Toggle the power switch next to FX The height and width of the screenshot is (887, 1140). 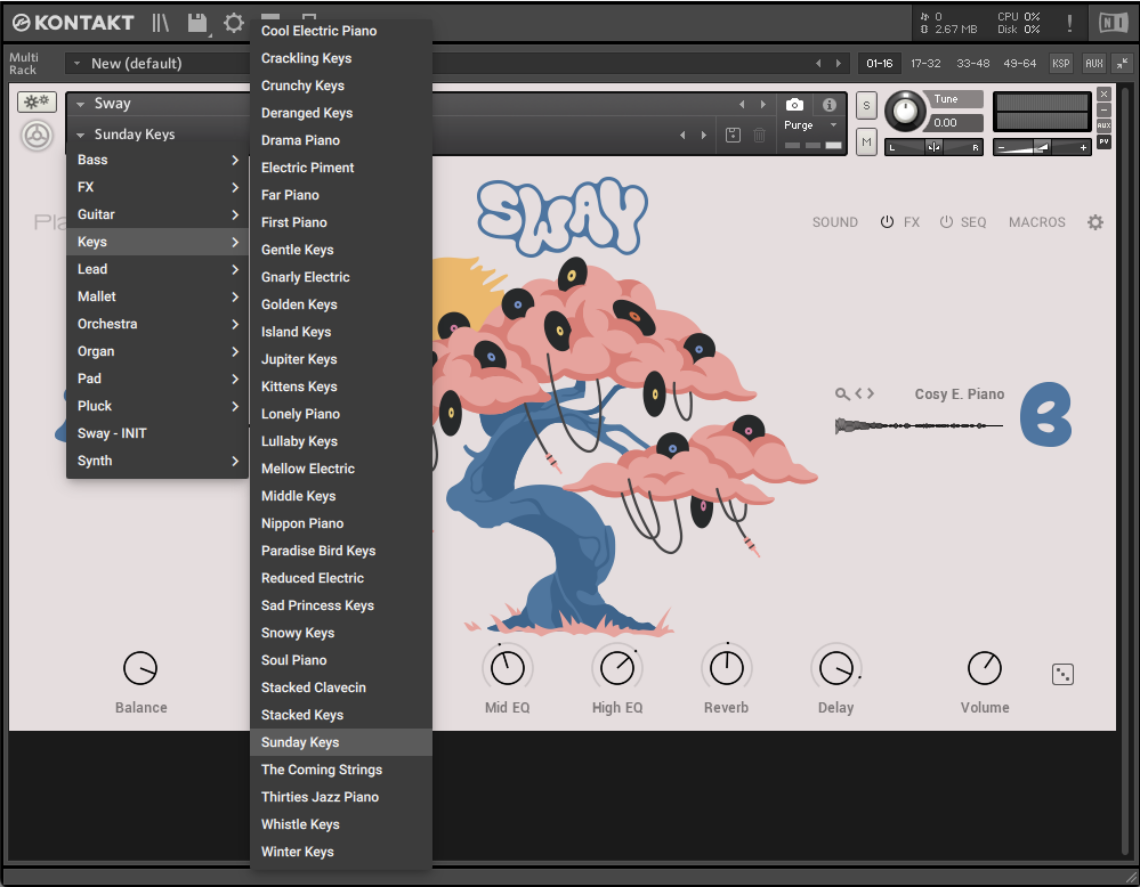pyautogui.click(x=888, y=222)
